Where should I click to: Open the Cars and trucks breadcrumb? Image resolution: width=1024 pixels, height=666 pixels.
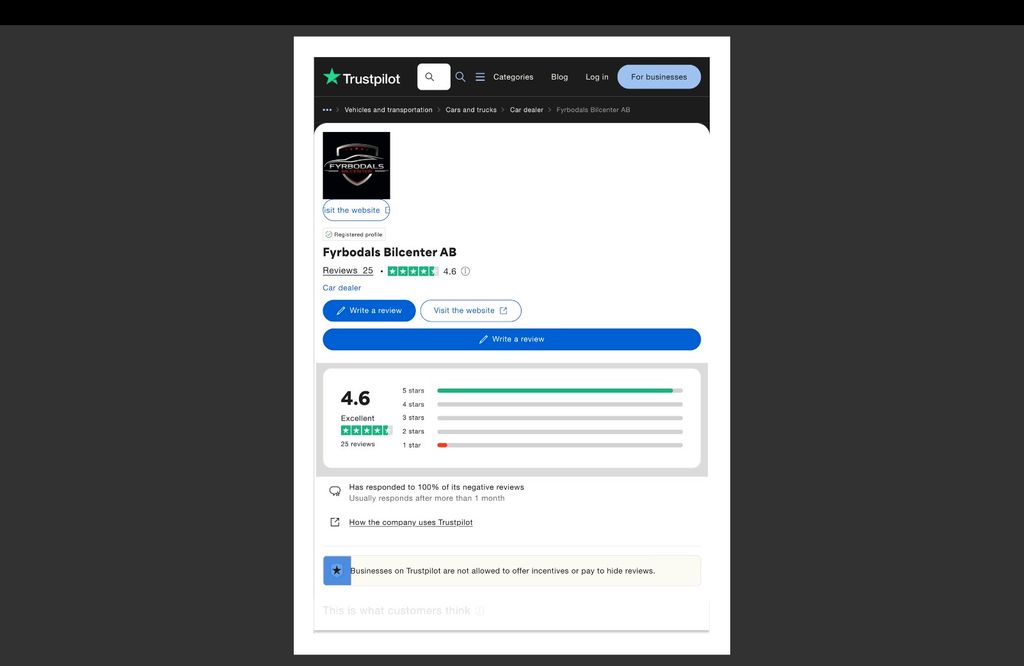click(471, 110)
